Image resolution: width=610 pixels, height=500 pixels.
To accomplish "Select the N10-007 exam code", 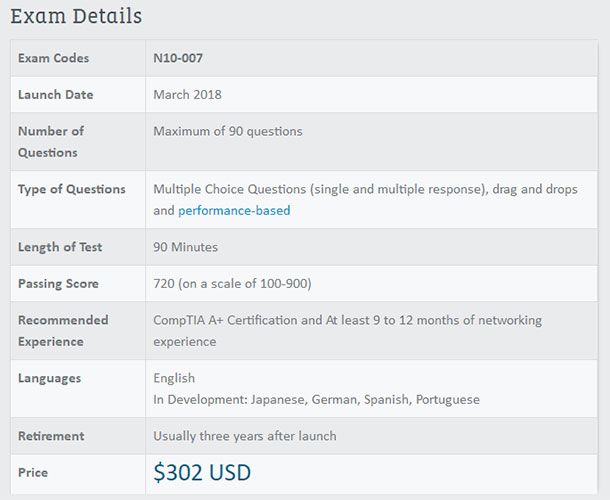I will (x=178, y=58).
